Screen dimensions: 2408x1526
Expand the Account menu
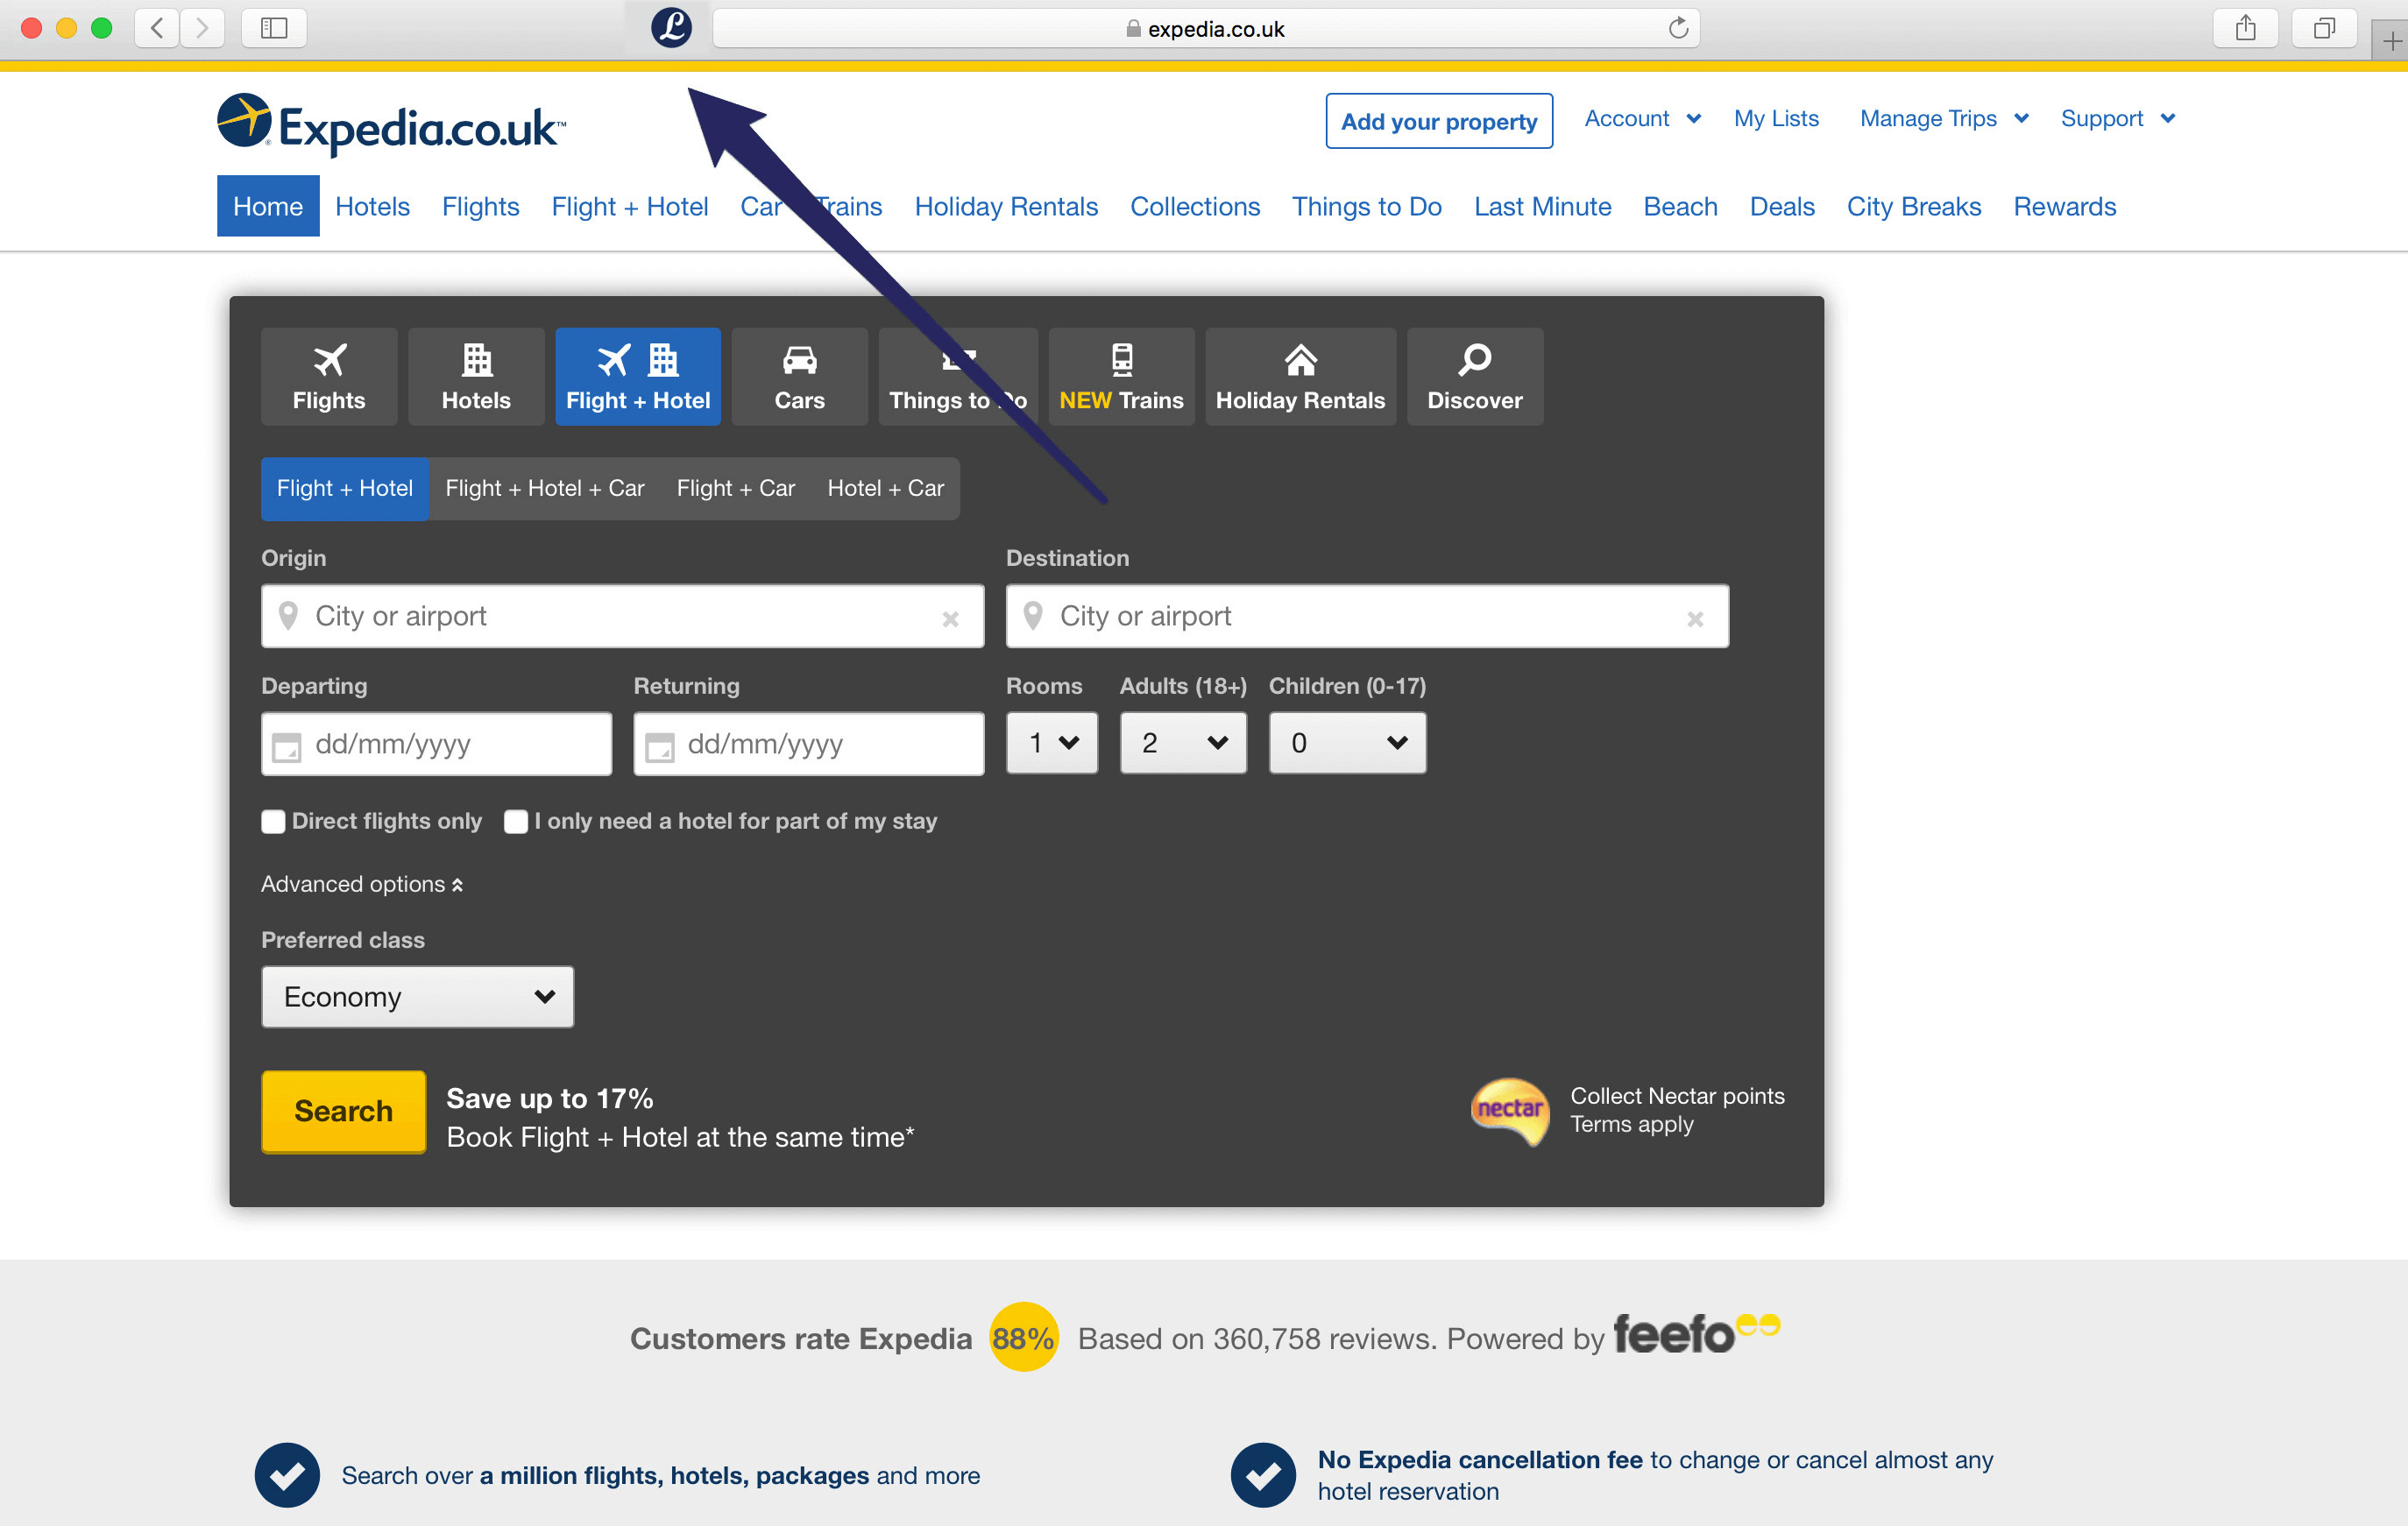(1642, 118)
